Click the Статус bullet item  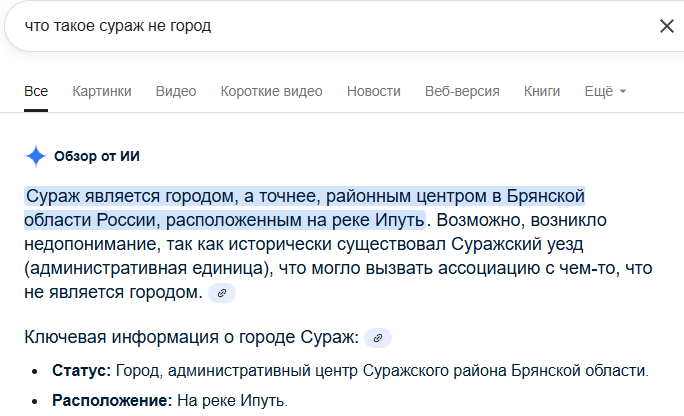pyautogui.click(x=350, y=371)
